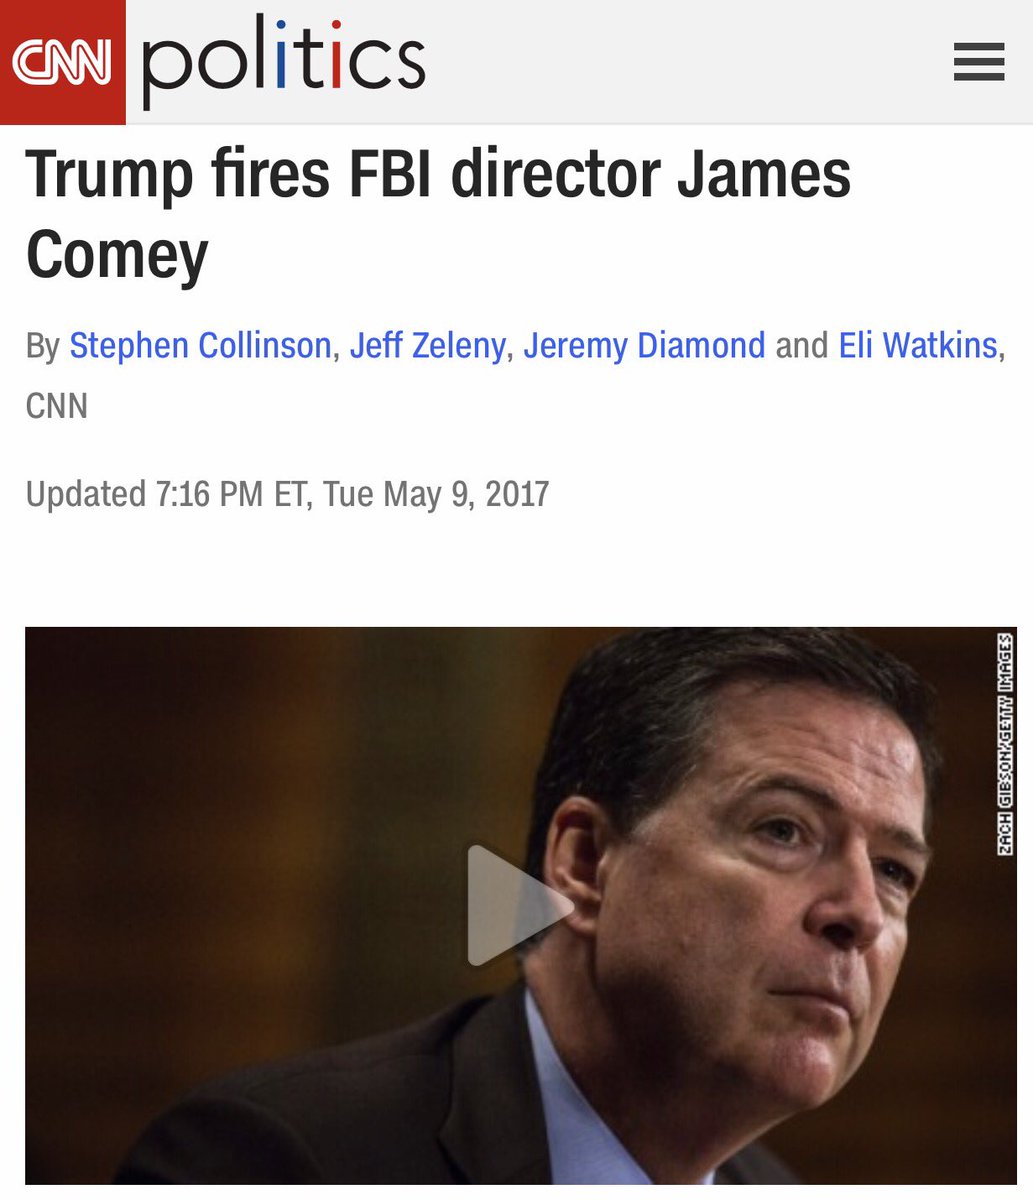This screenshot has width=1033, height=1200.
Task: Click the word By before author names
Action: (x=43, y=347)
